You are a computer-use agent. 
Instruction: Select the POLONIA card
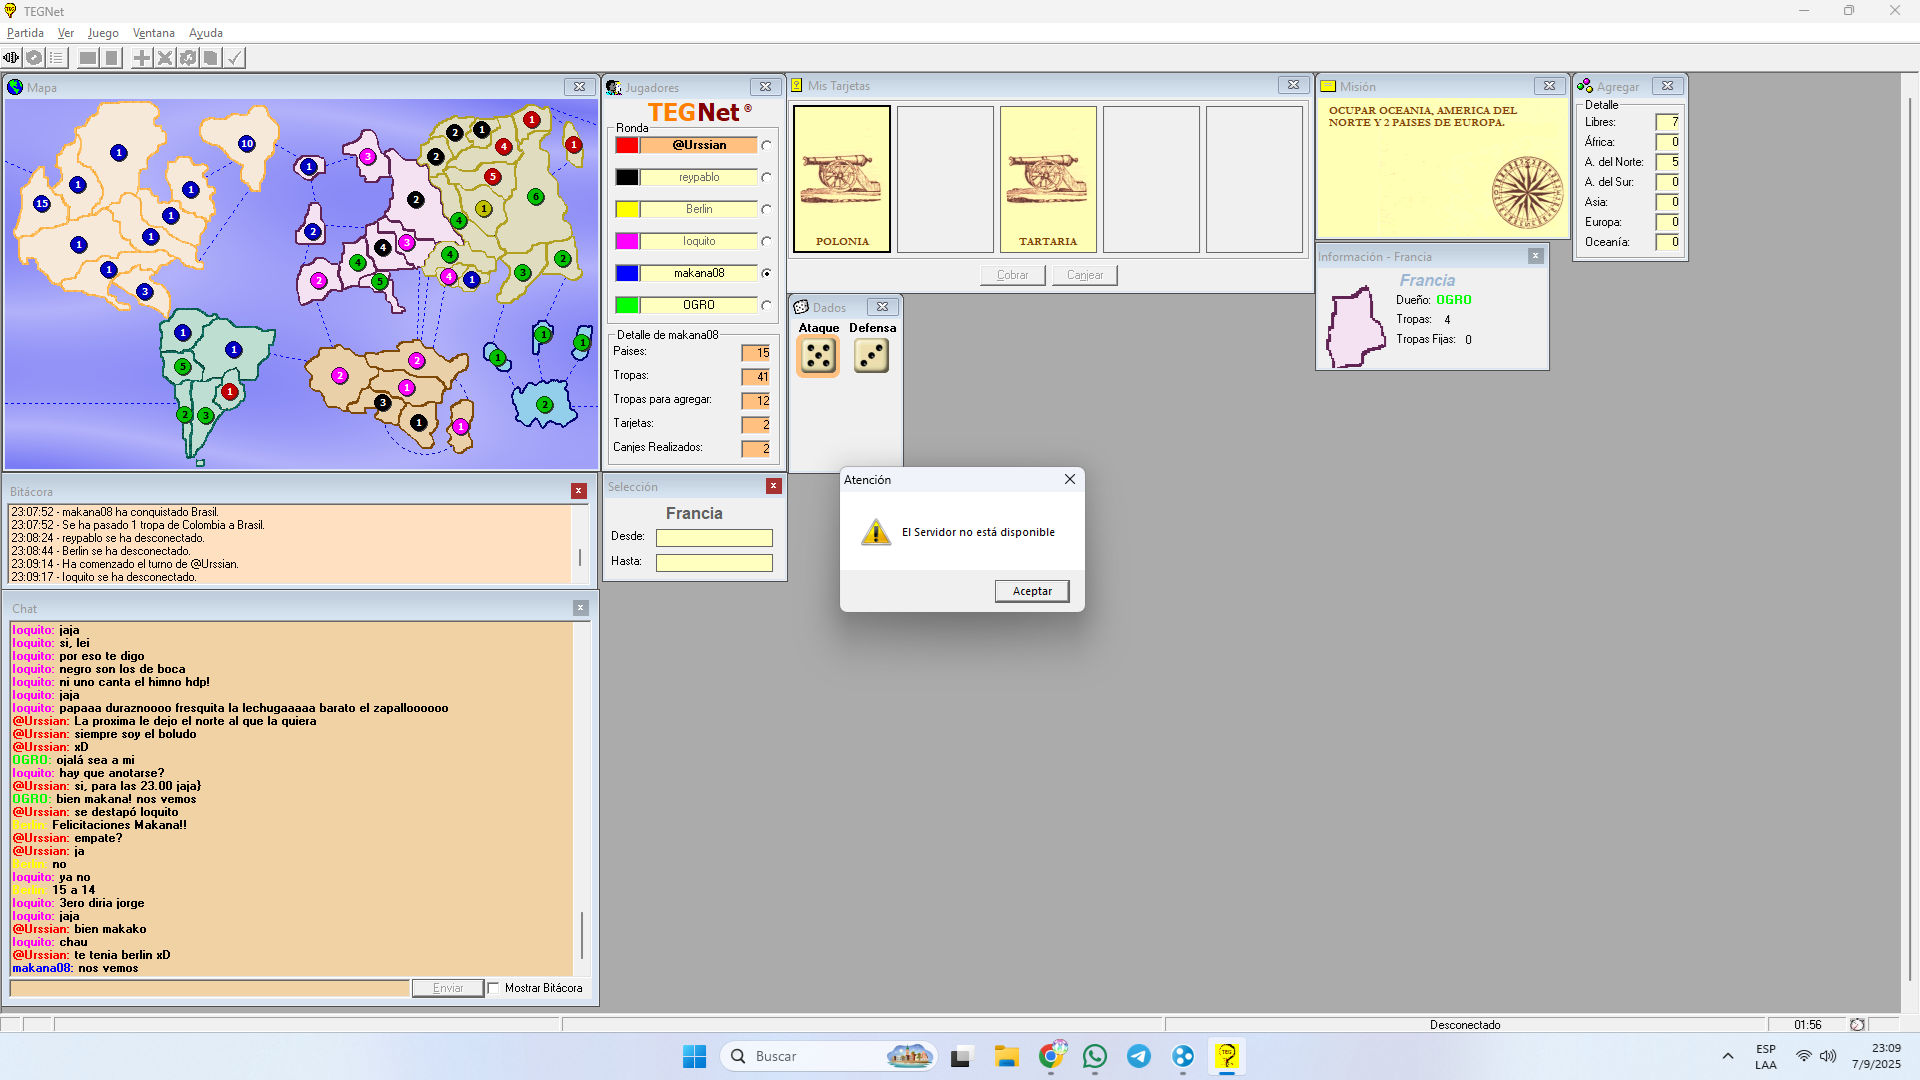pos(842,179)
